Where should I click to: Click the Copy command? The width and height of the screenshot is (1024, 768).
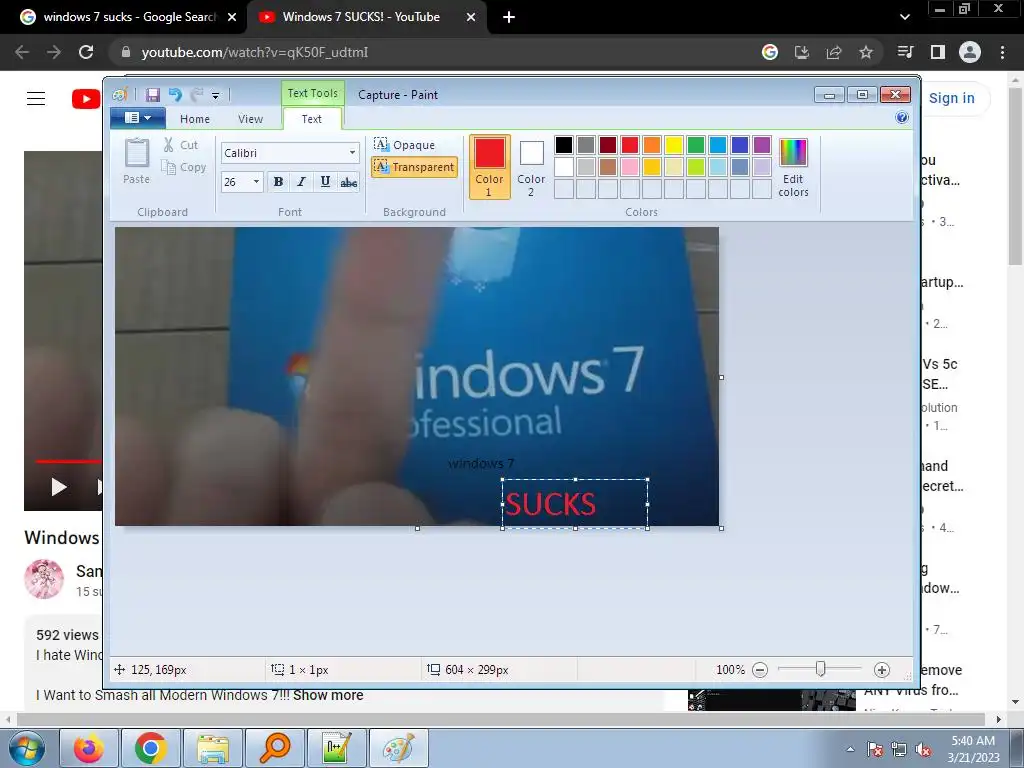[x=184, y=167]
